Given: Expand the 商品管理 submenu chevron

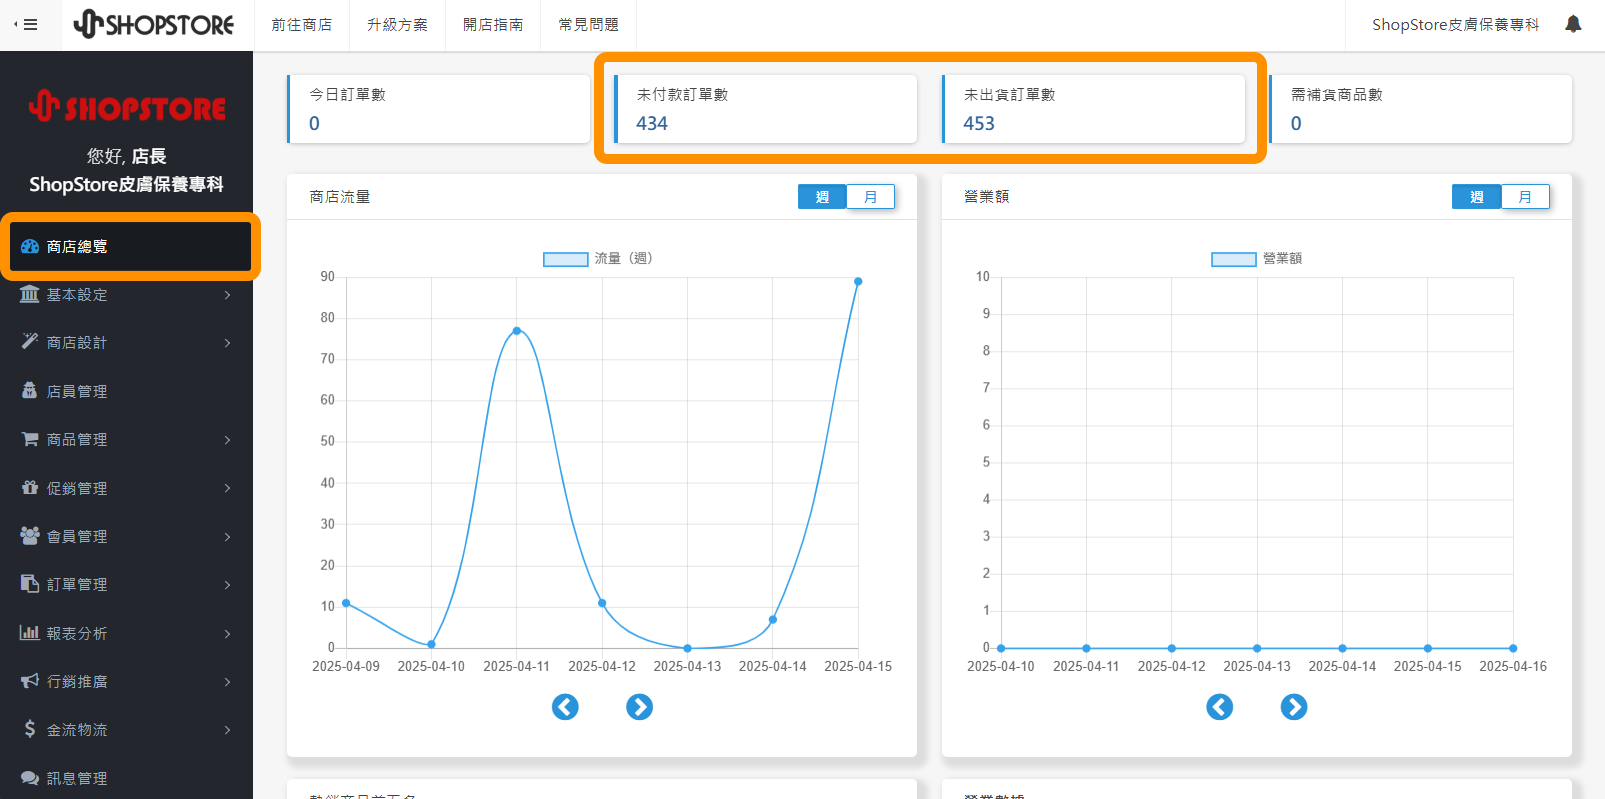Looking at the screenshot, I should [227, 440].
